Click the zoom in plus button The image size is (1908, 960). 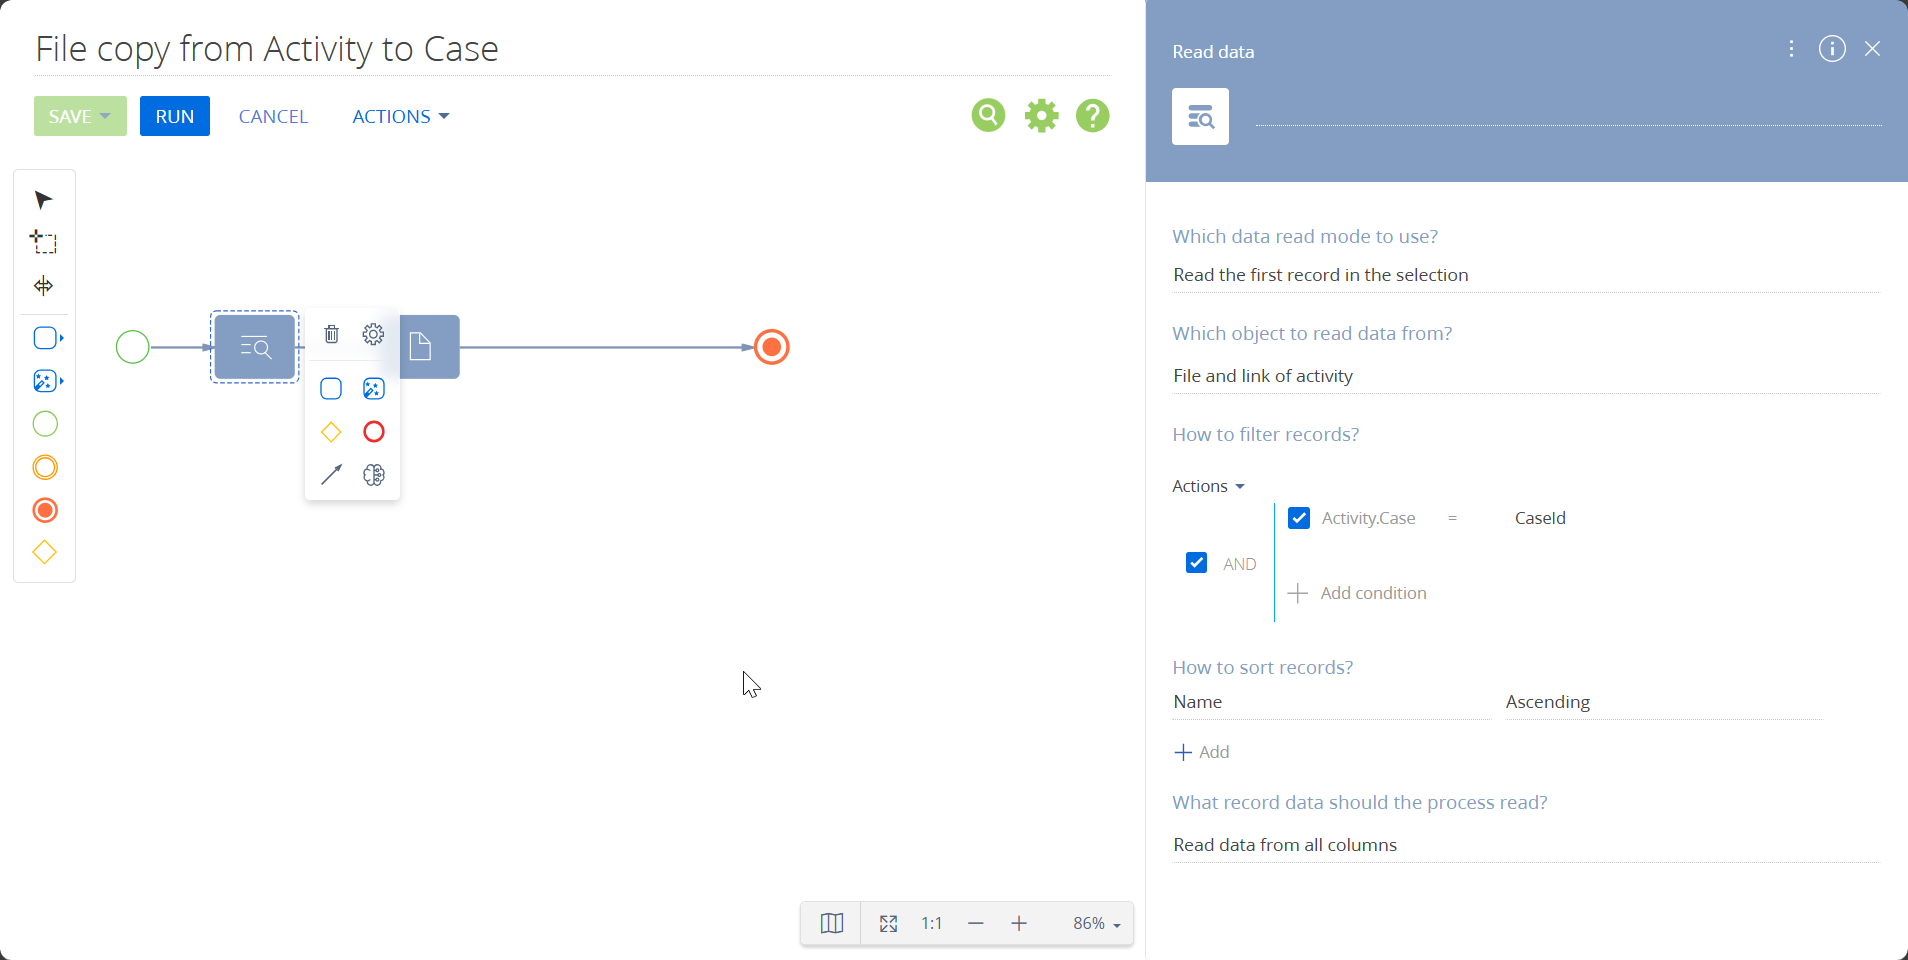point(1019,923)
